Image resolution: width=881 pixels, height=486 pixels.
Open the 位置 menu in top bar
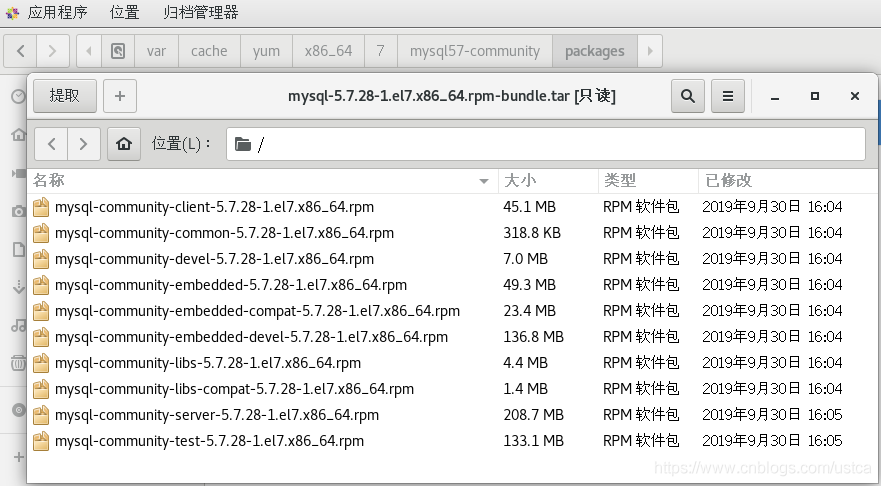click(x=125, y=13)
